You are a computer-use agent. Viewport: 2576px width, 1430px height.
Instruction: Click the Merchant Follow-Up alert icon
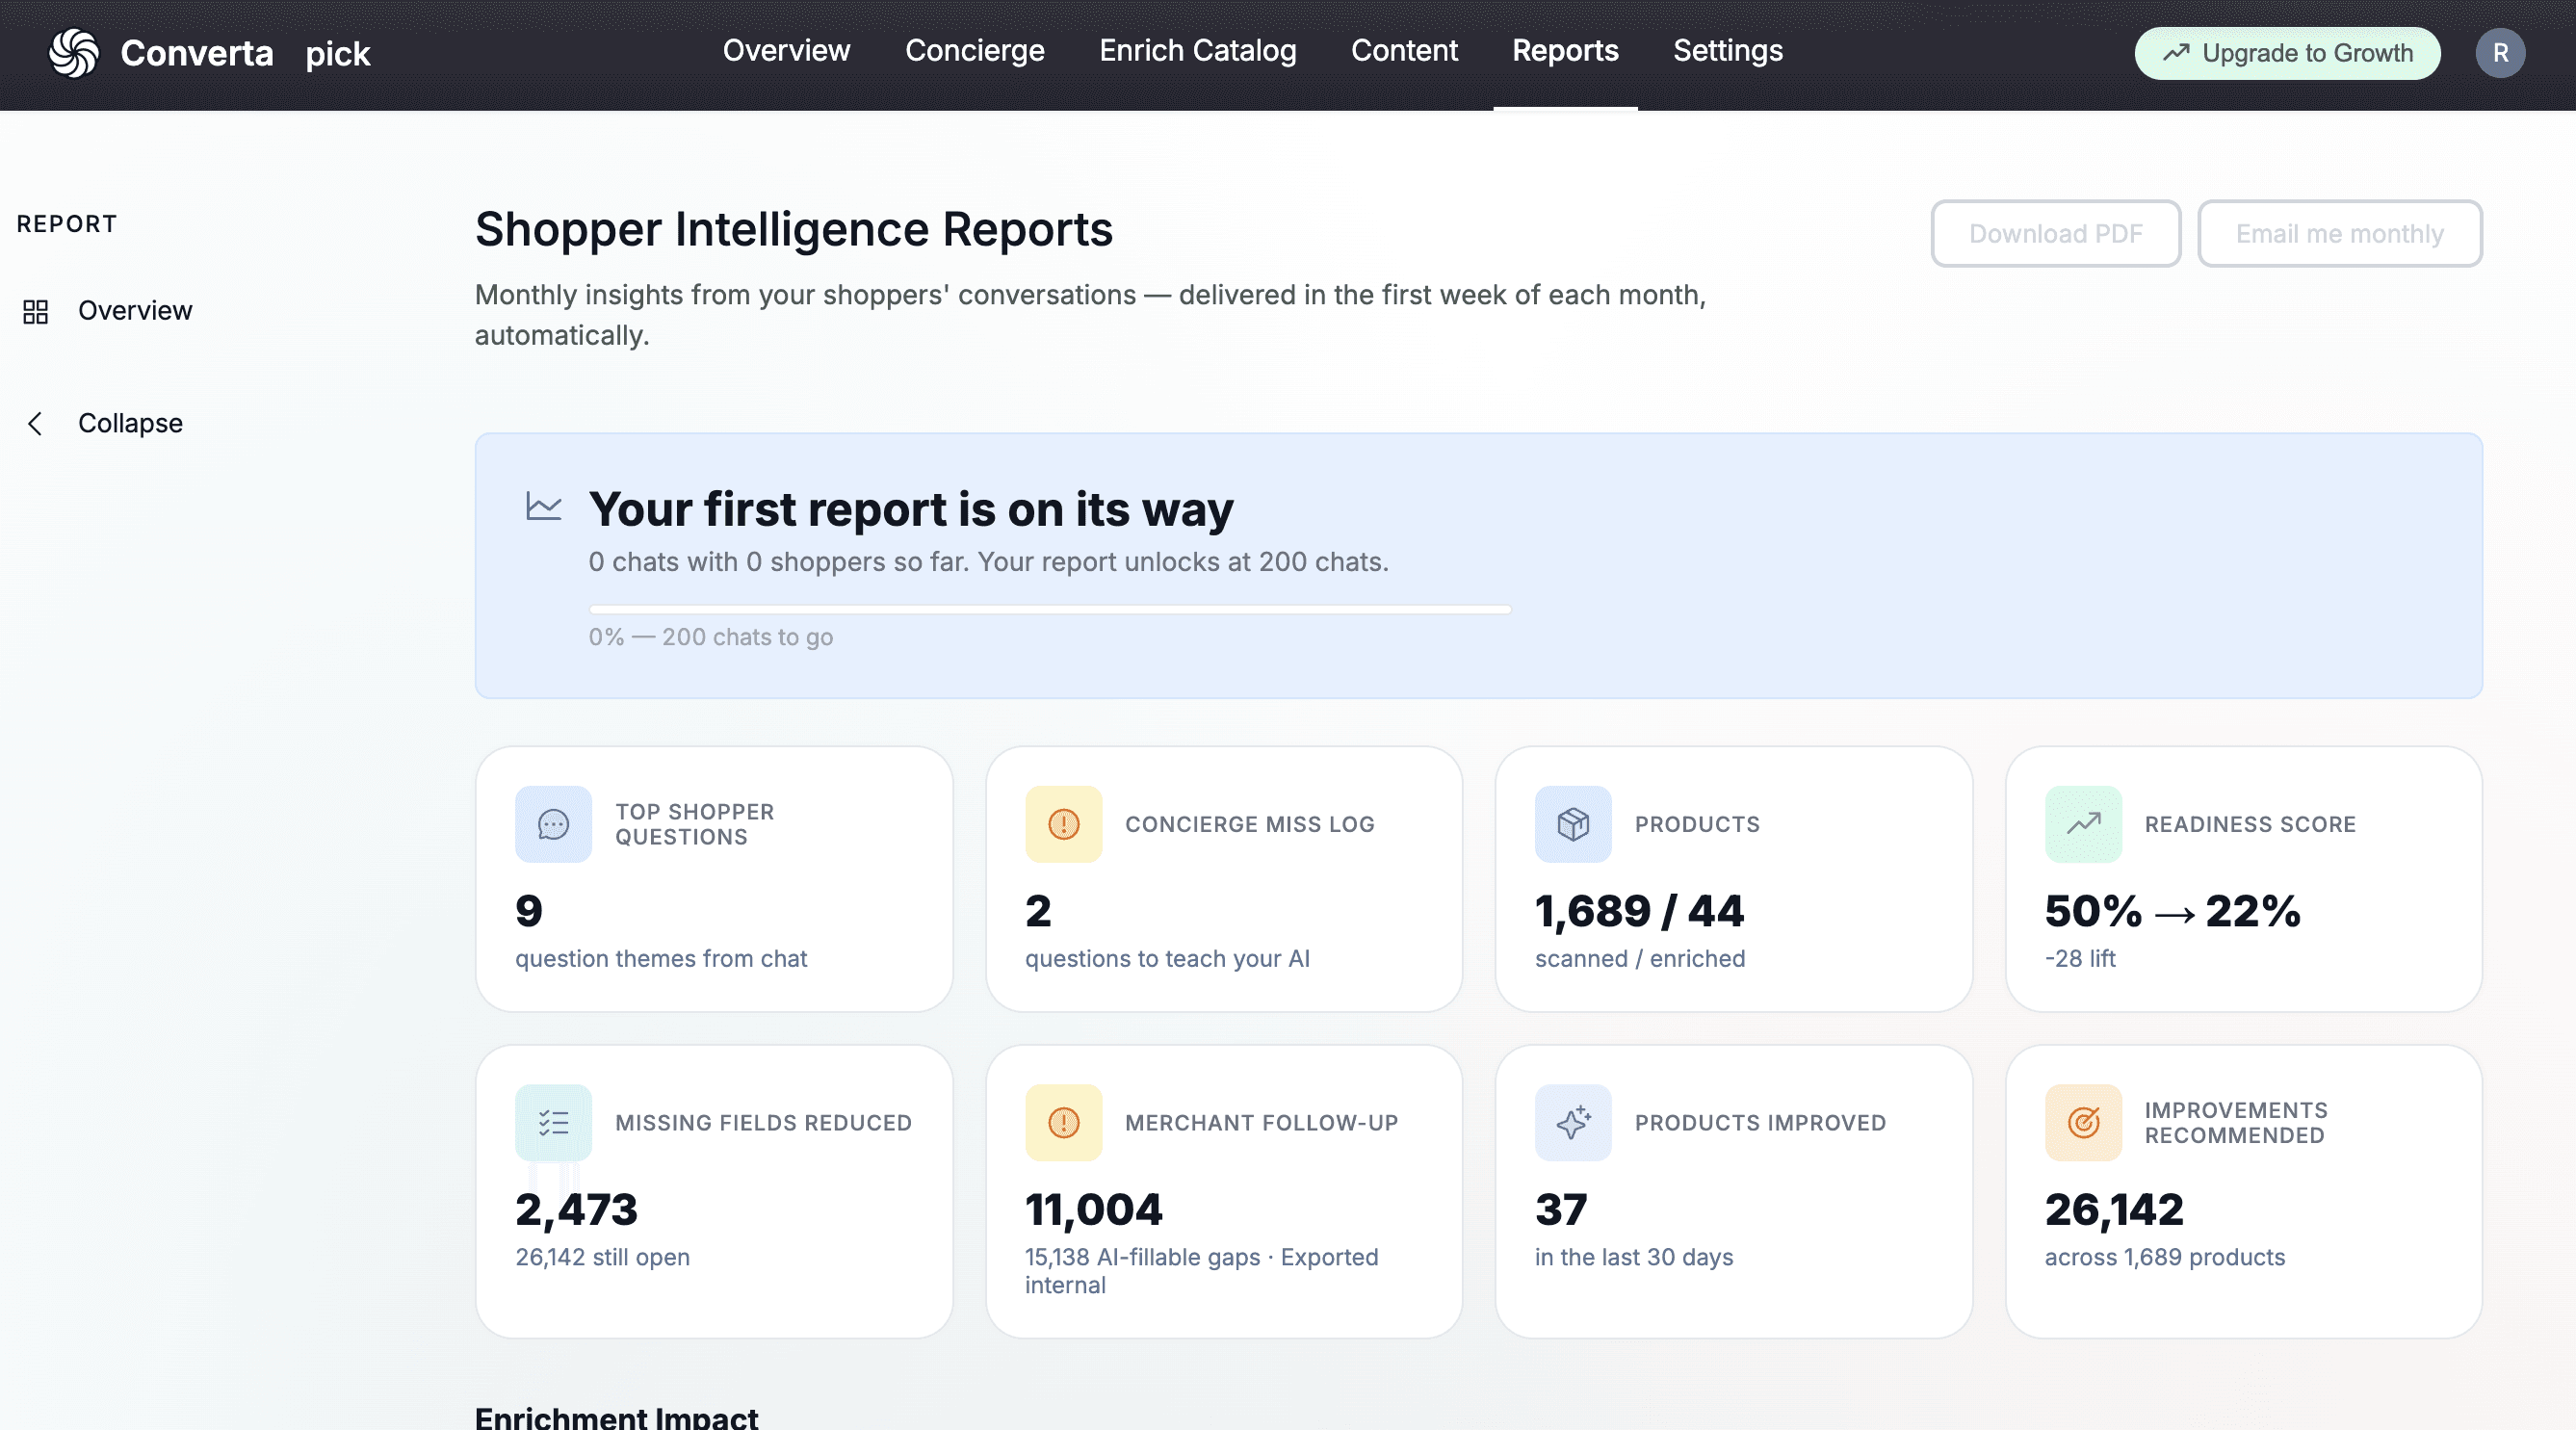point(1063,1122)
